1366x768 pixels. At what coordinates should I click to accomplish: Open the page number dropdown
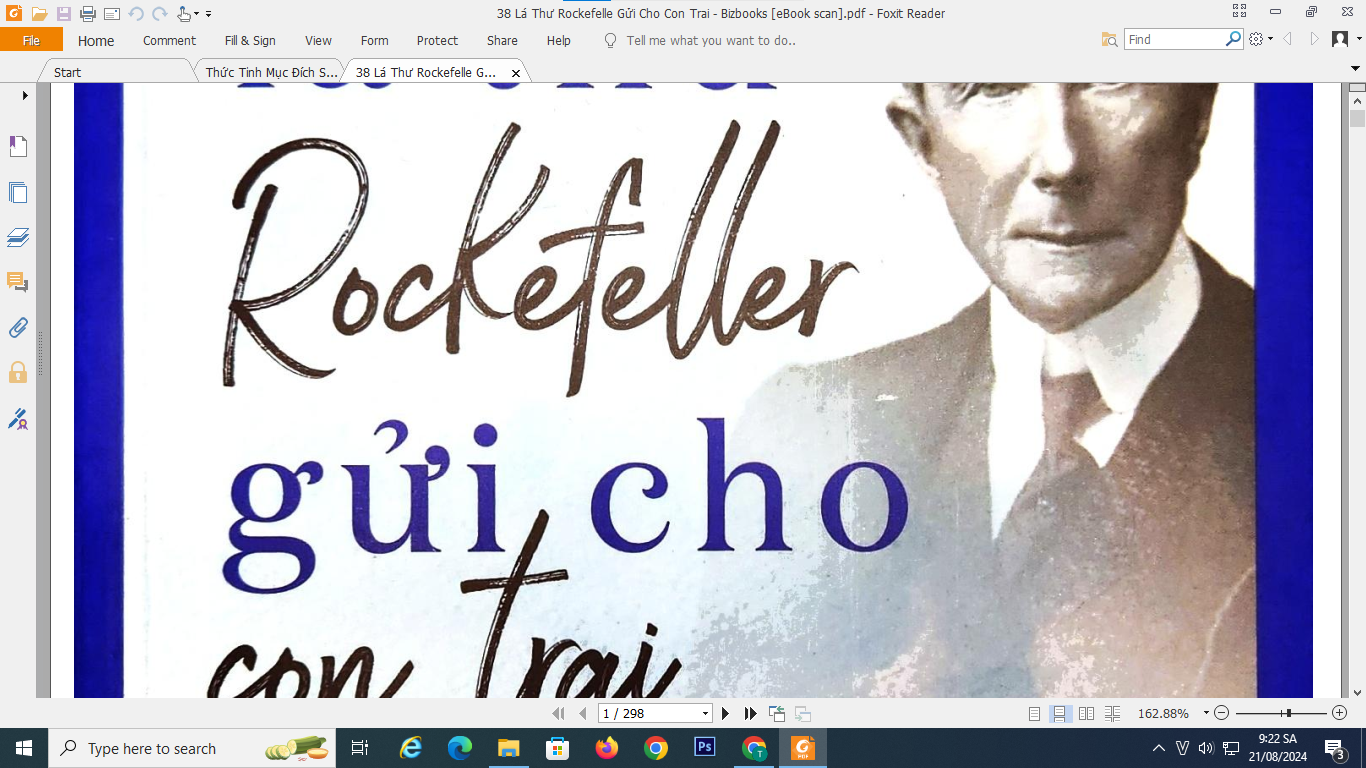(x=706, y=713)
